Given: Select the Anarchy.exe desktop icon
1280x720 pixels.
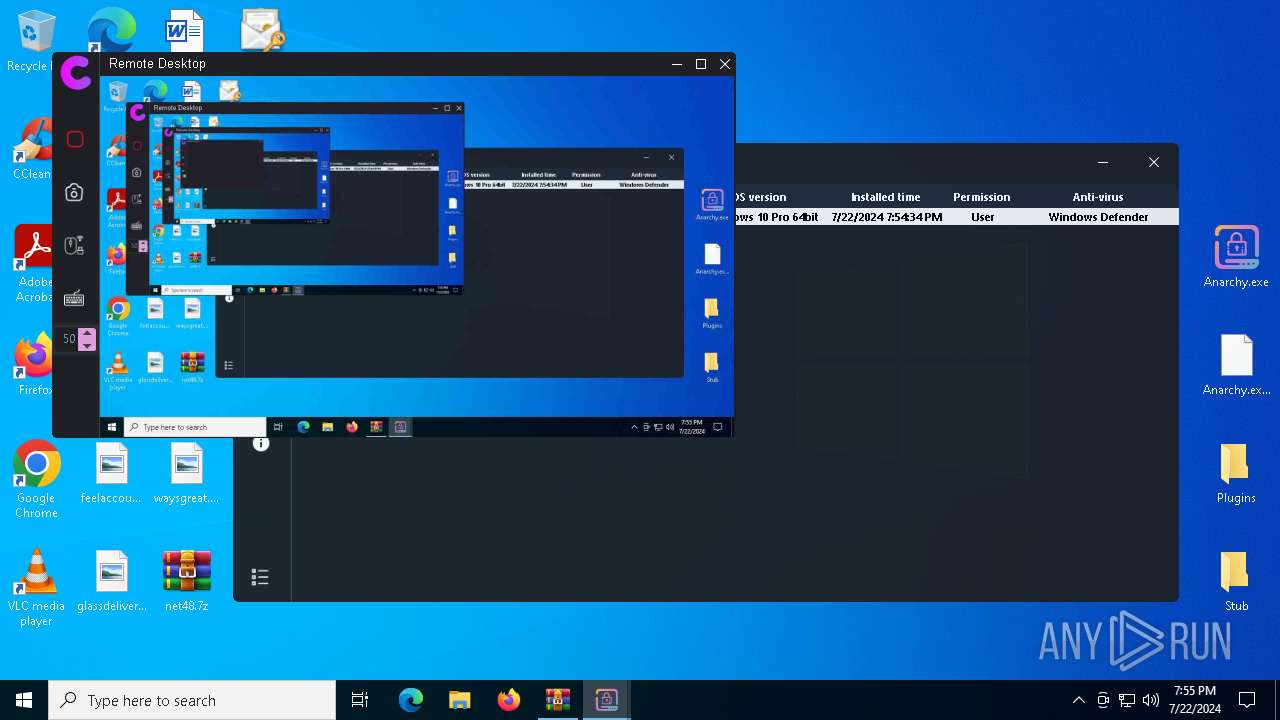Looking at the screenshot, I should pos(1236,257).
